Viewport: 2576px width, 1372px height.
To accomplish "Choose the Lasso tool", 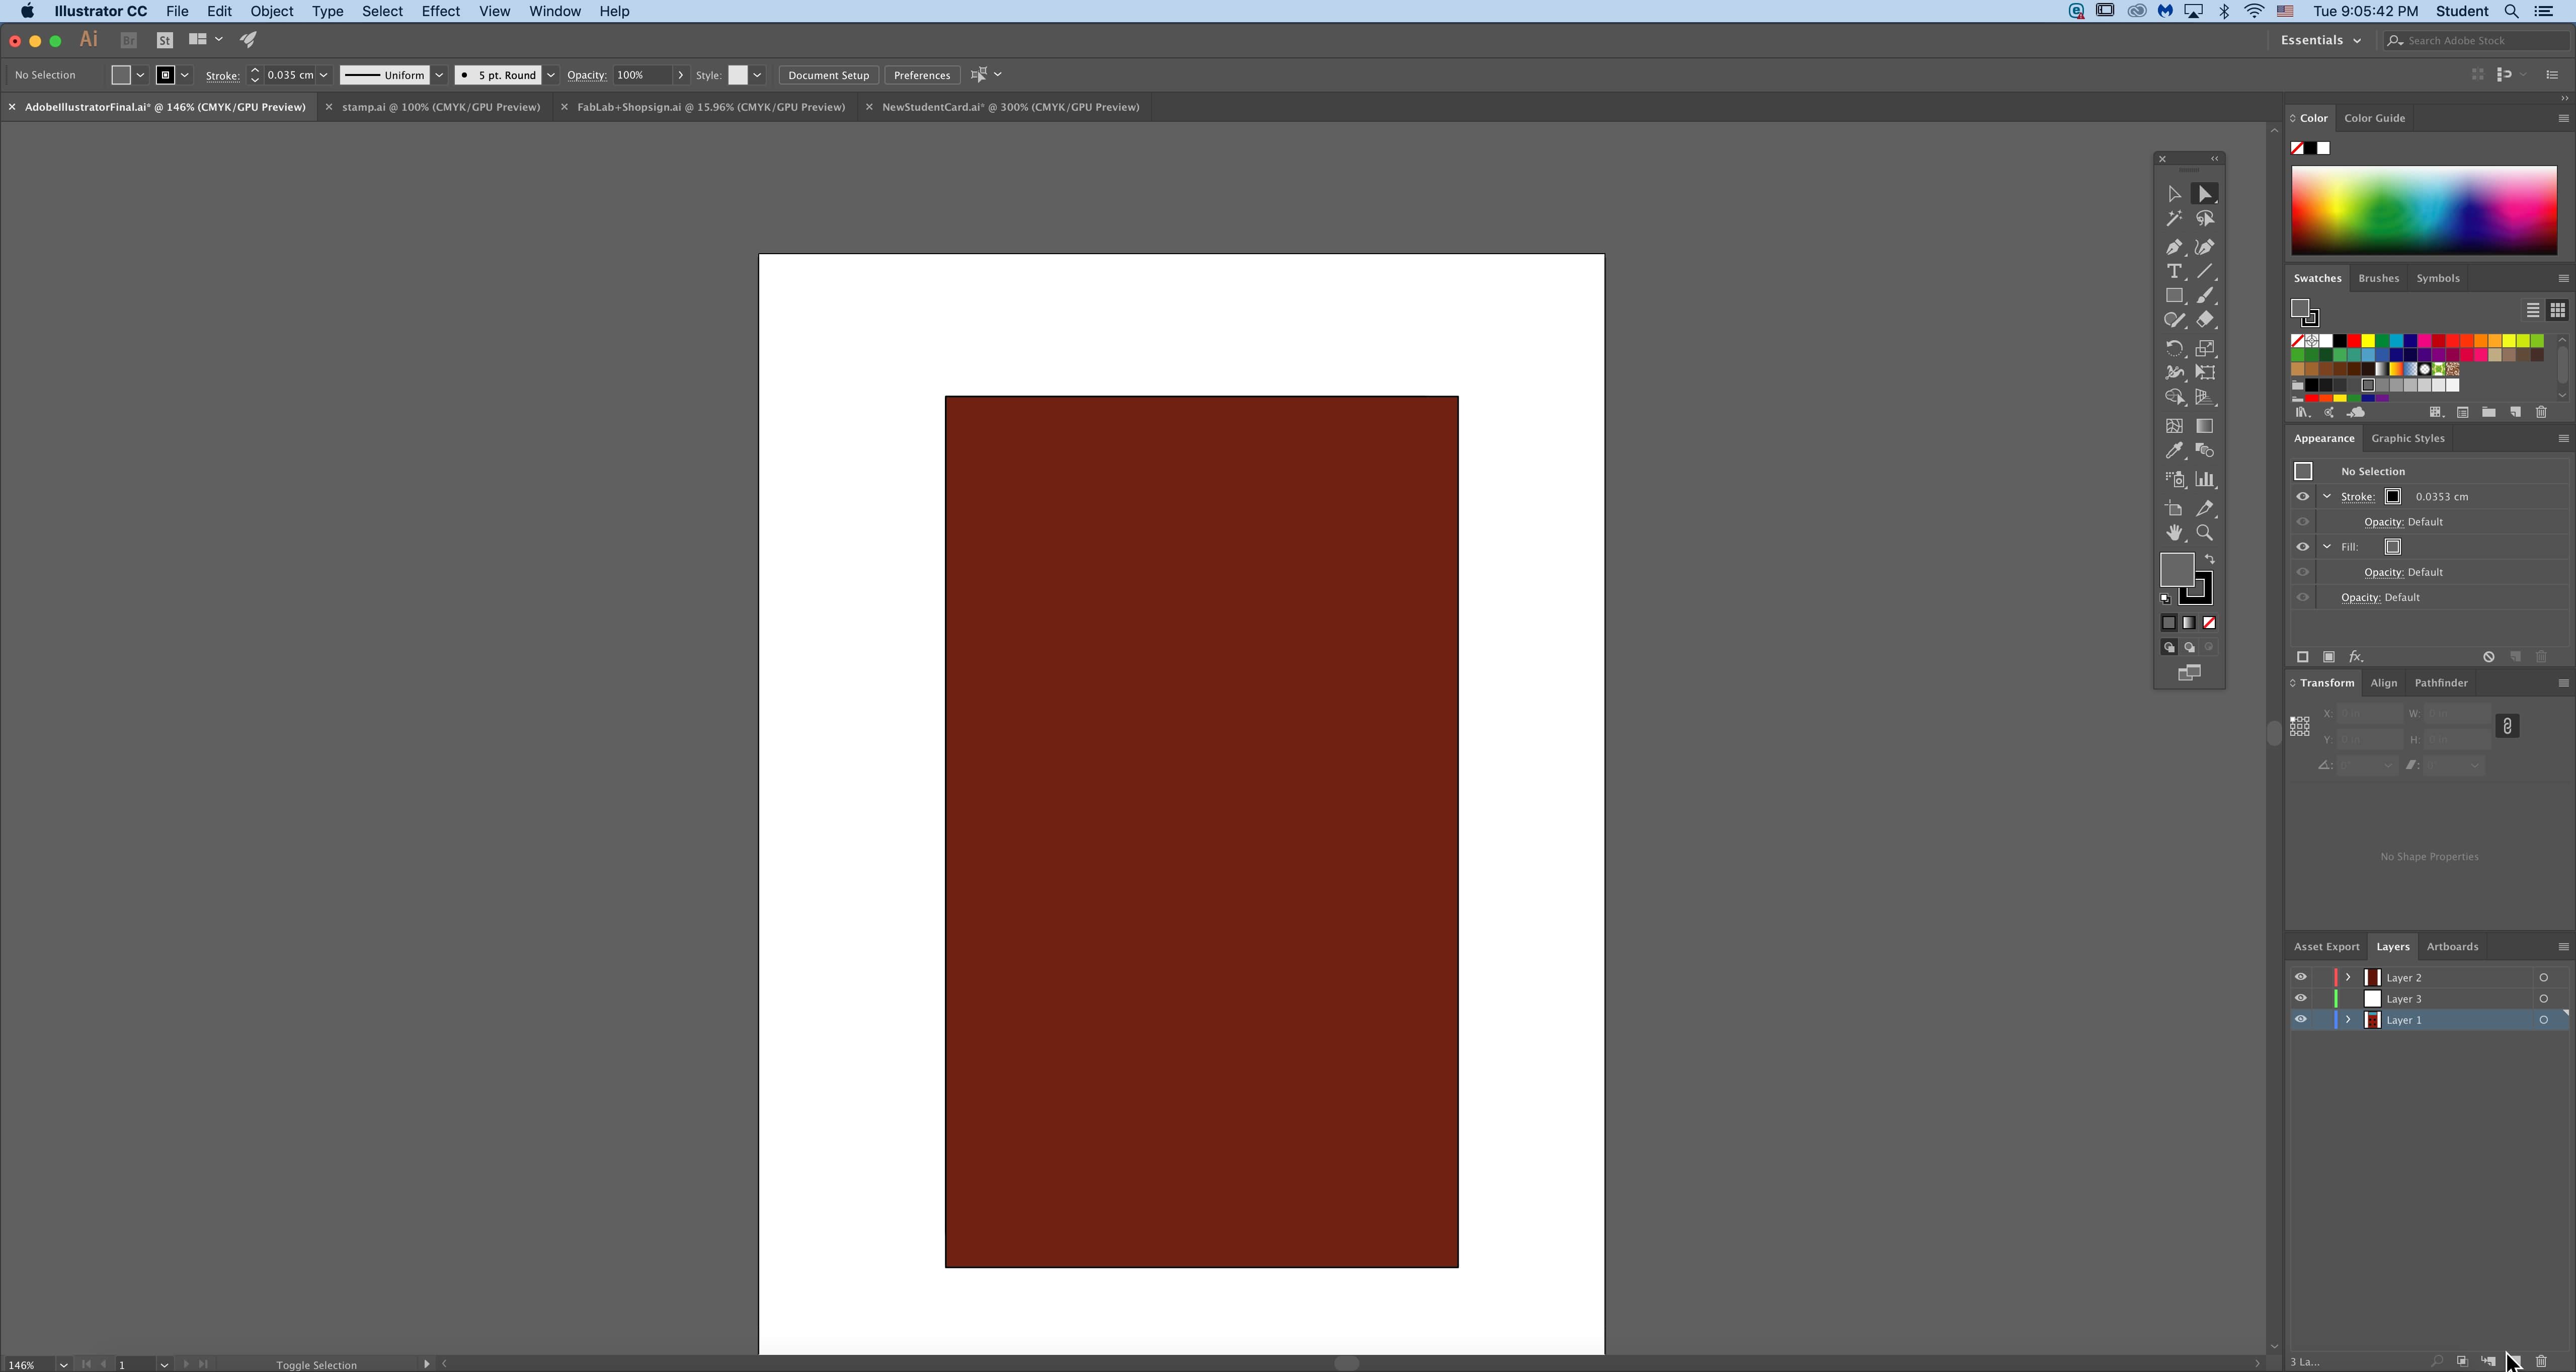I will 2205,219.
